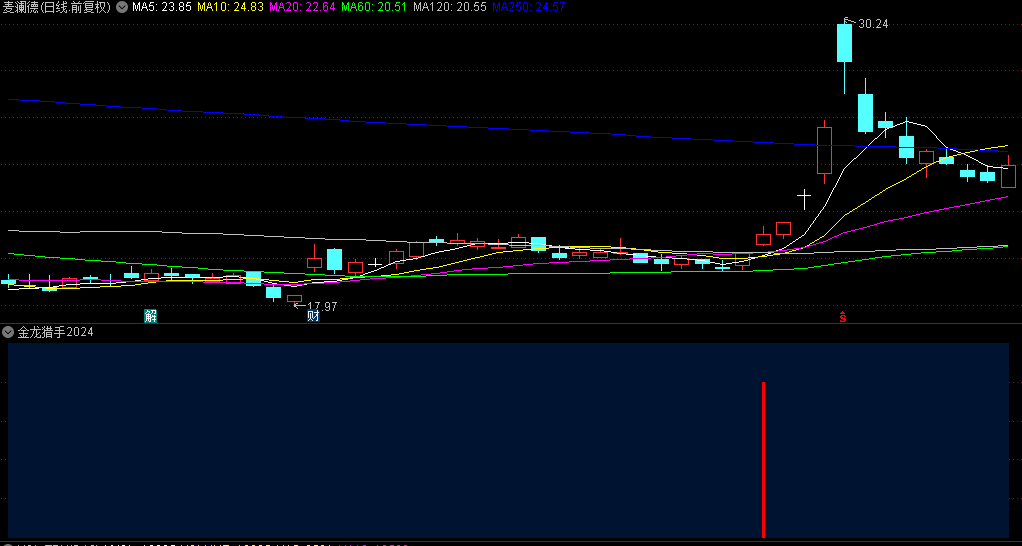Open the dropdown arrow next to 麦澜德 chart title

122,7
